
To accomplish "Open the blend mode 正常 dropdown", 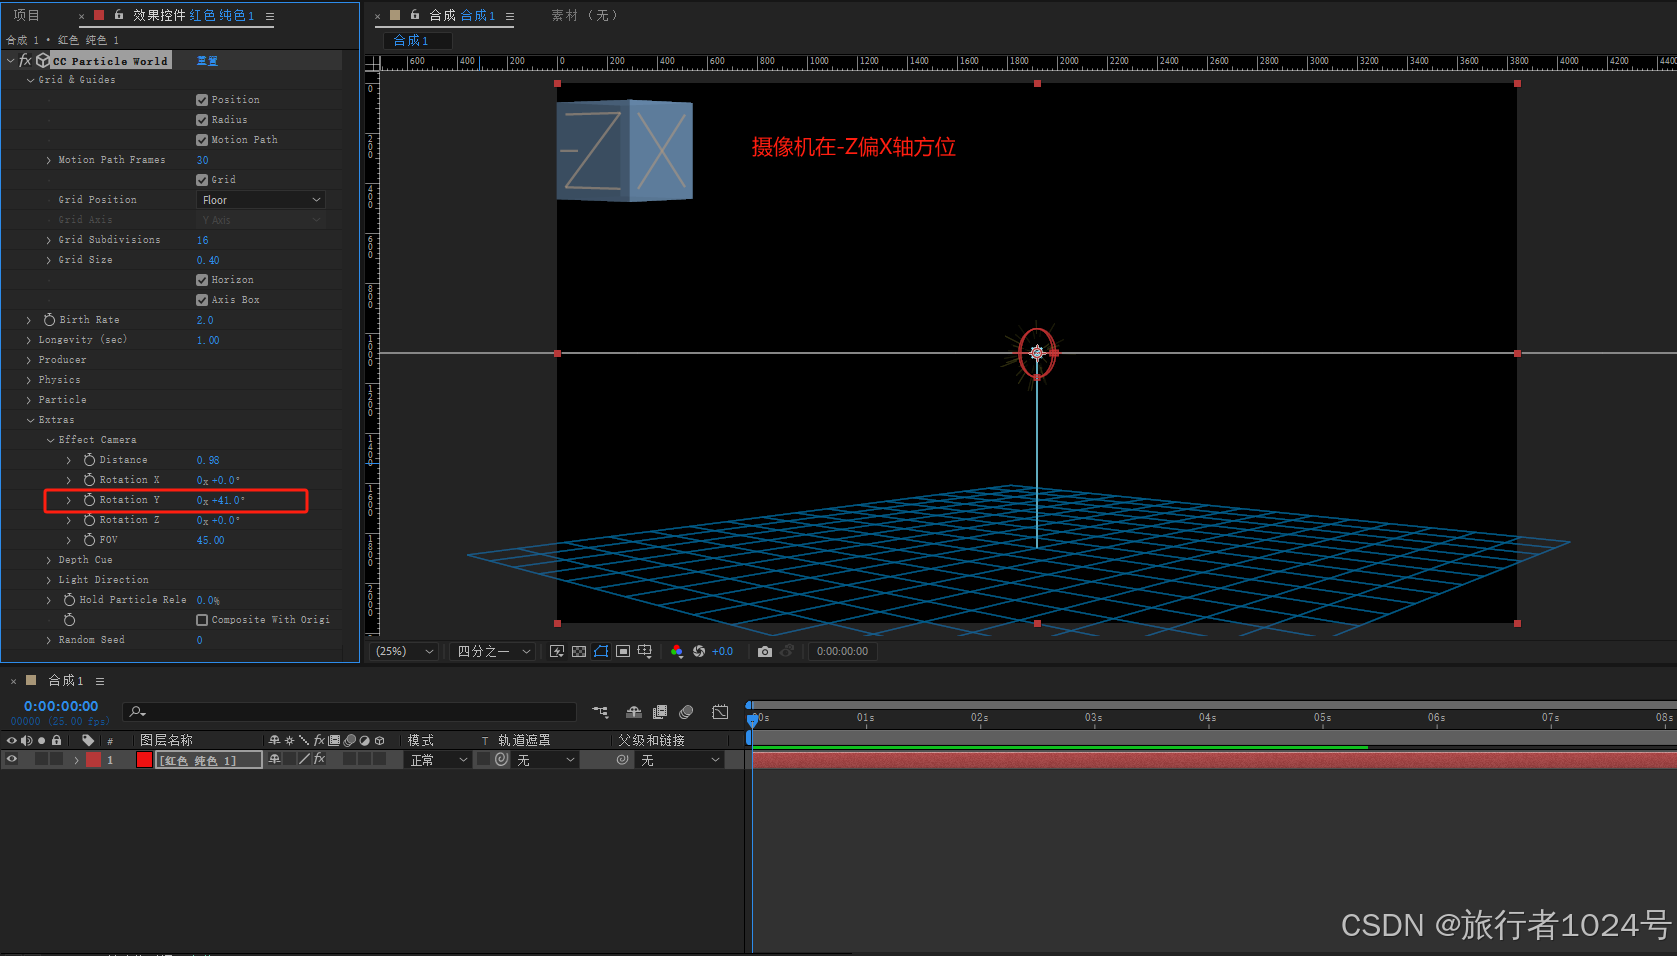I will coord(438,760).
